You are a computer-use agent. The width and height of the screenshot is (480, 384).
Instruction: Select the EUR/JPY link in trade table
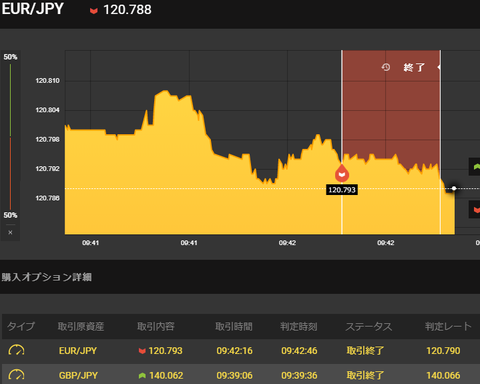78,351
